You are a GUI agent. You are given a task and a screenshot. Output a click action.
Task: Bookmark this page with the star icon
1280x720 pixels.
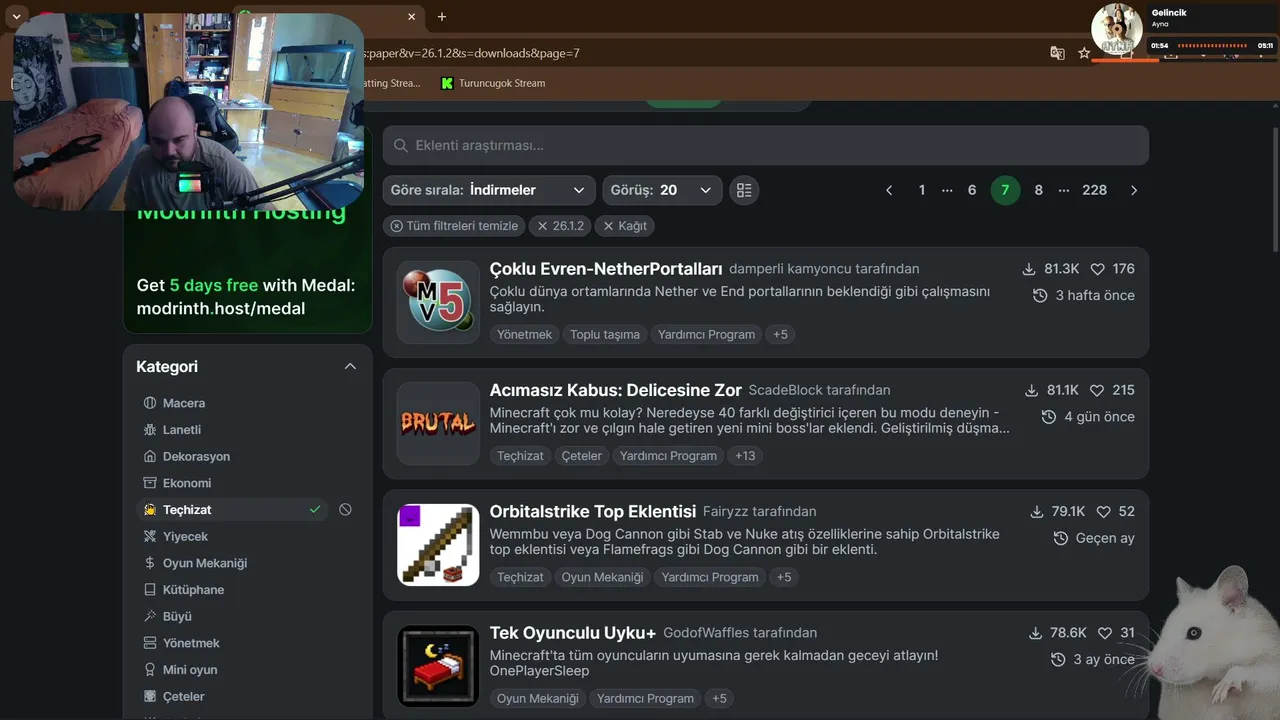pos(1084,53)
